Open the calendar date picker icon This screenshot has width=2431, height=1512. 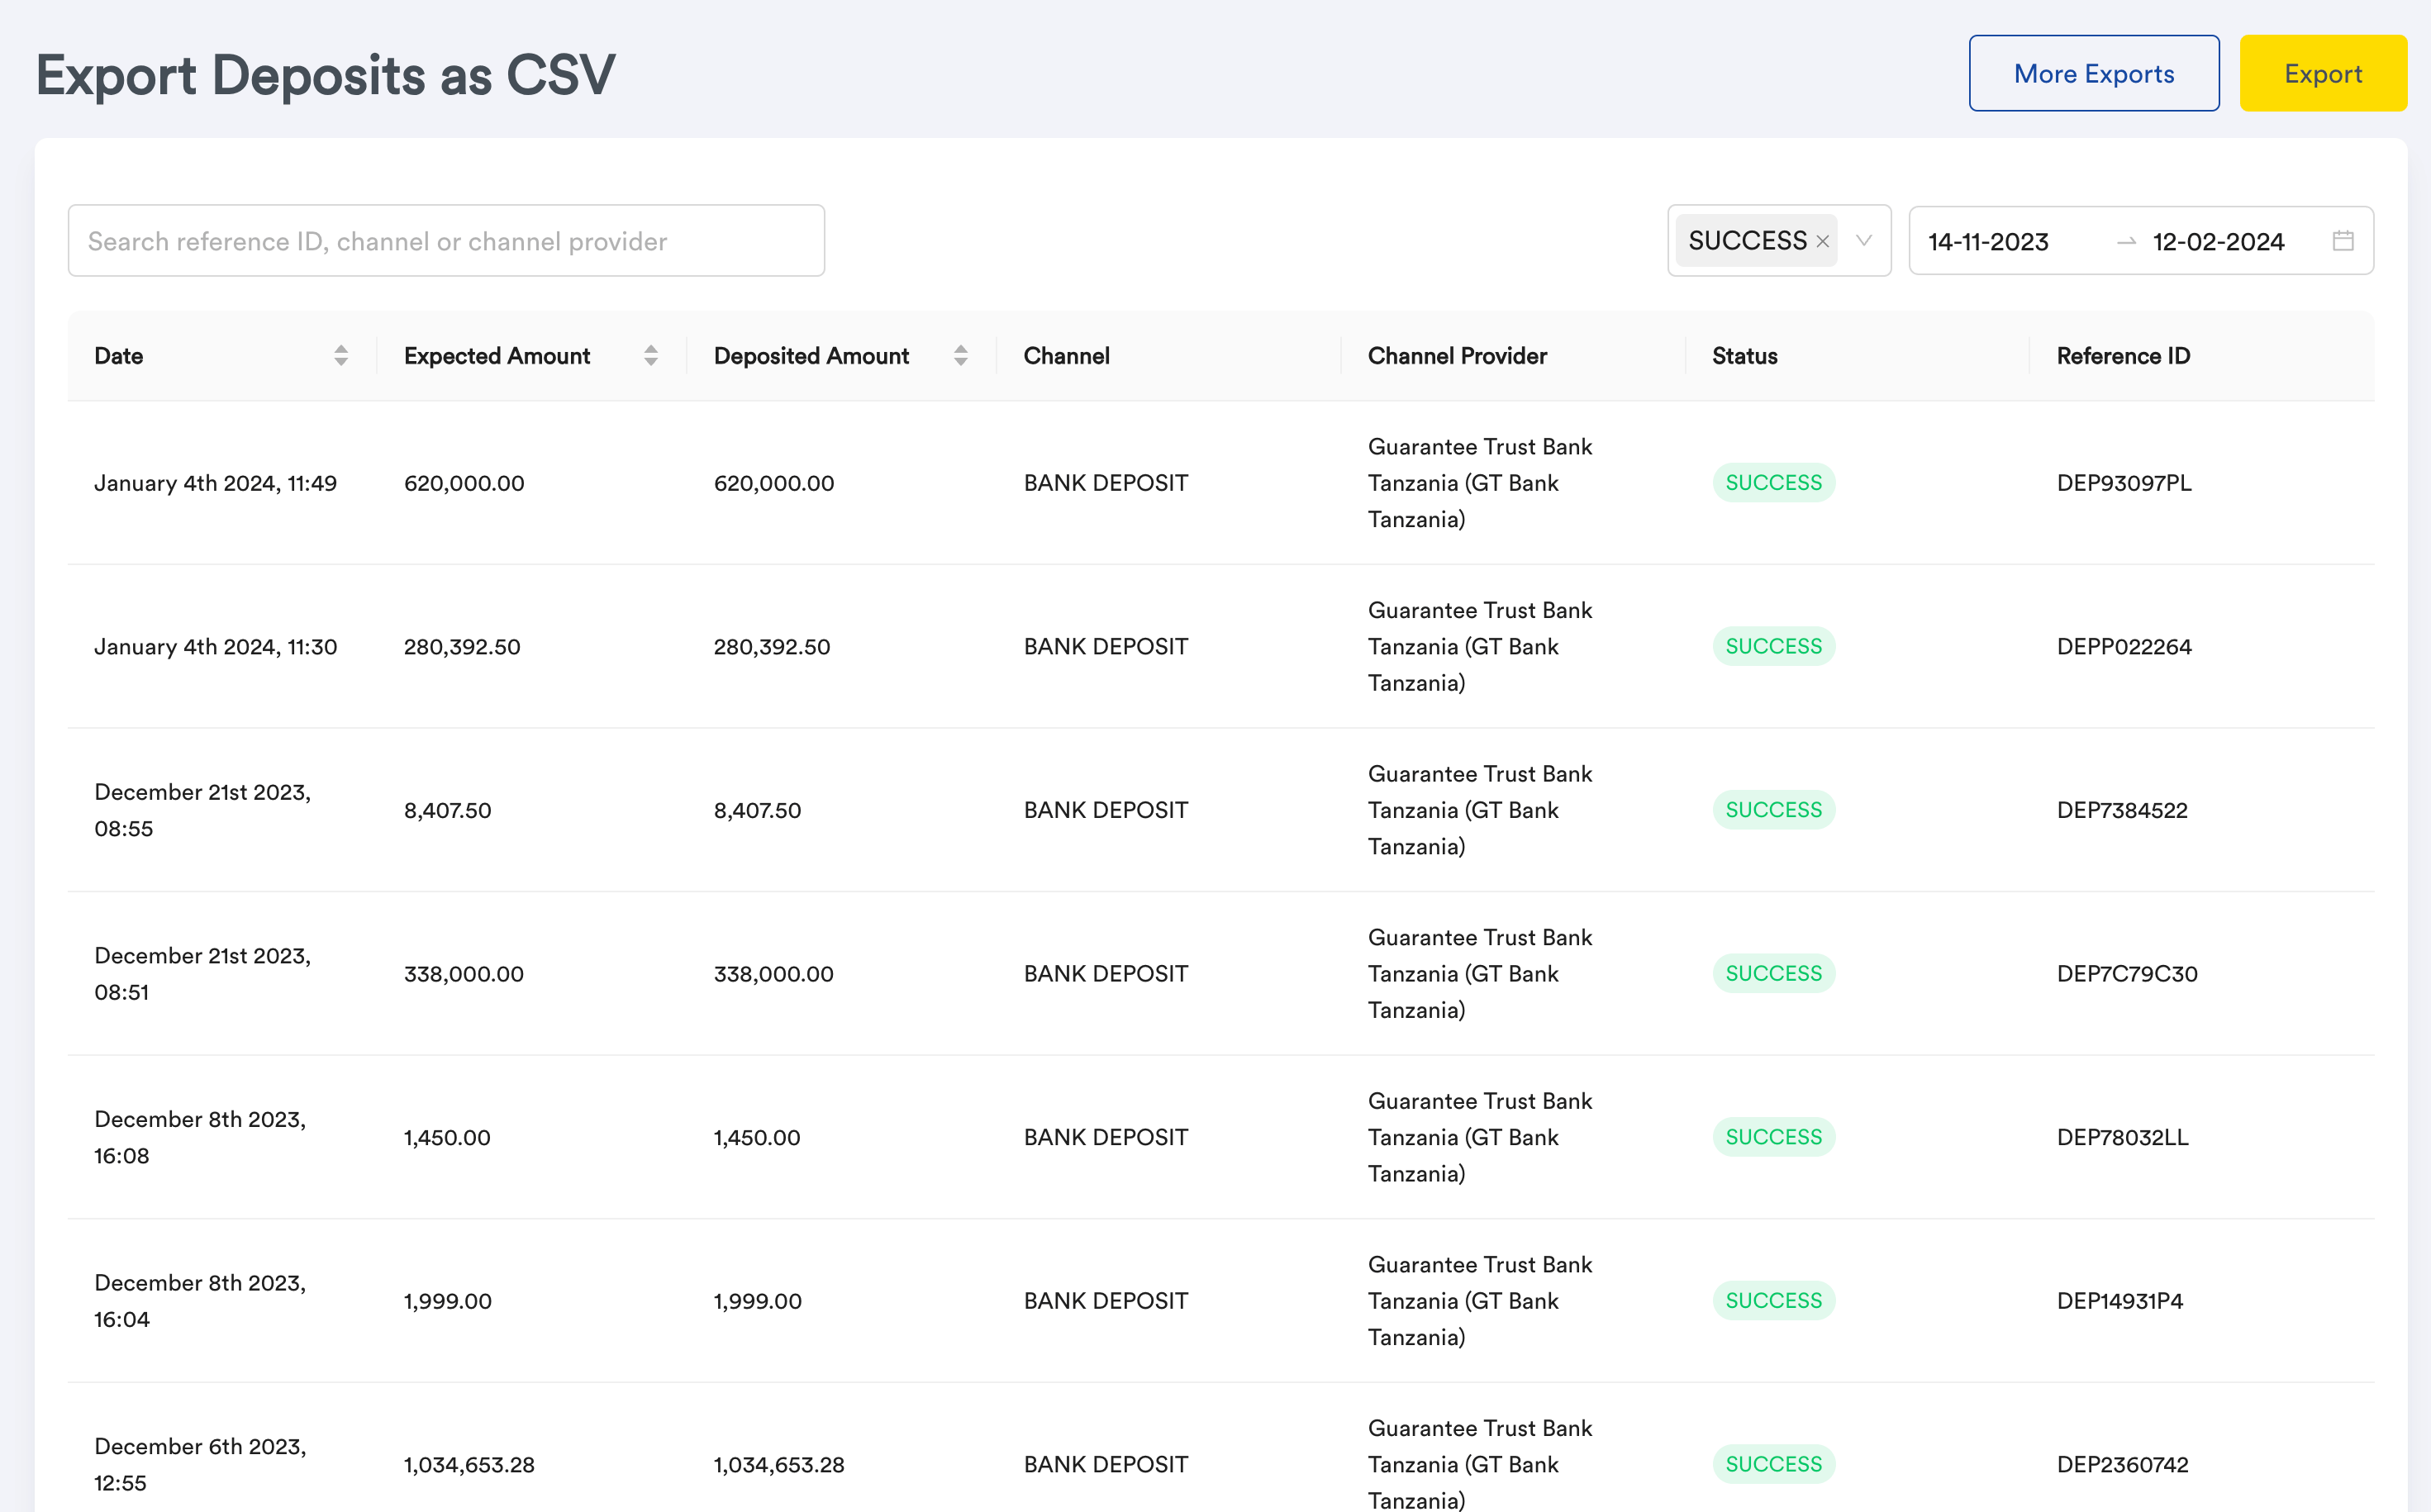coord(2343,241)
